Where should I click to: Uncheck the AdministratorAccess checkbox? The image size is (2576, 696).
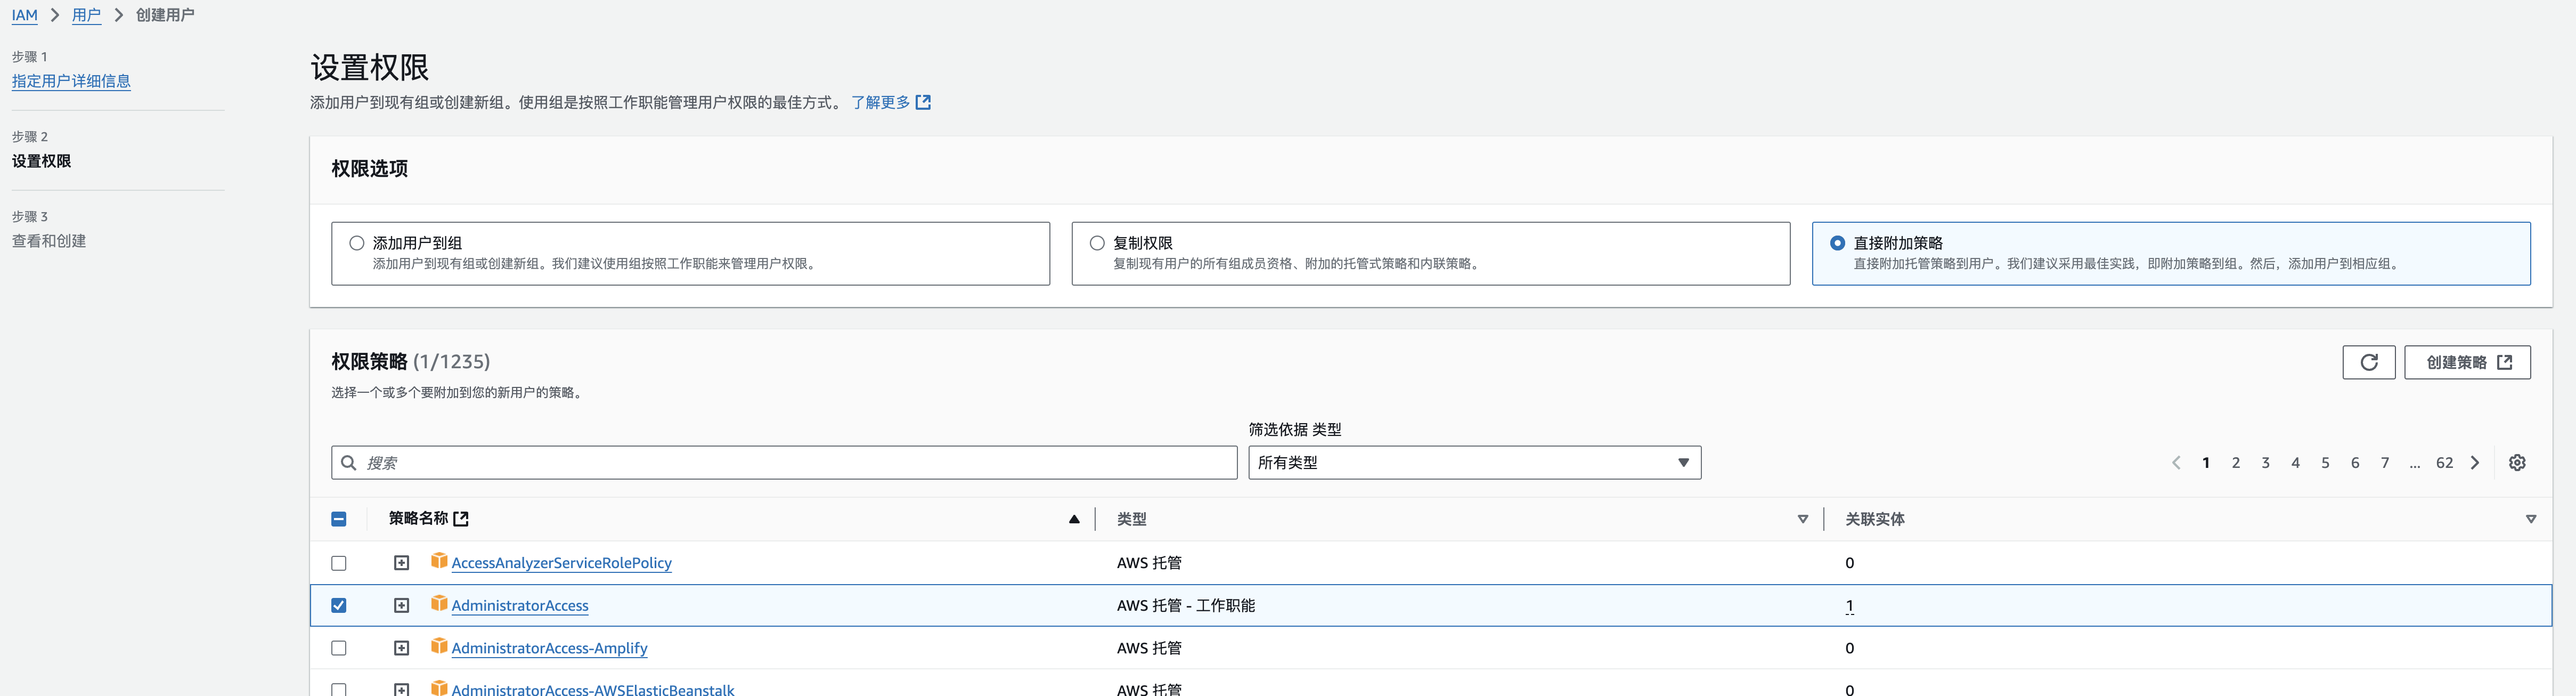tap(339, 605)
